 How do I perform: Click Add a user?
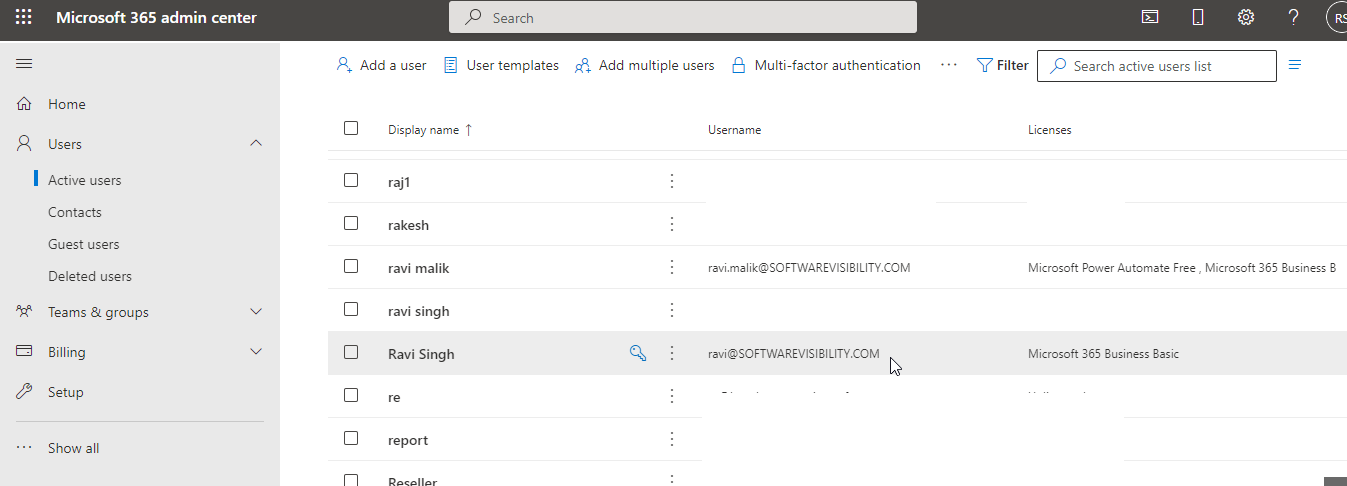click(x=381, y=65)
